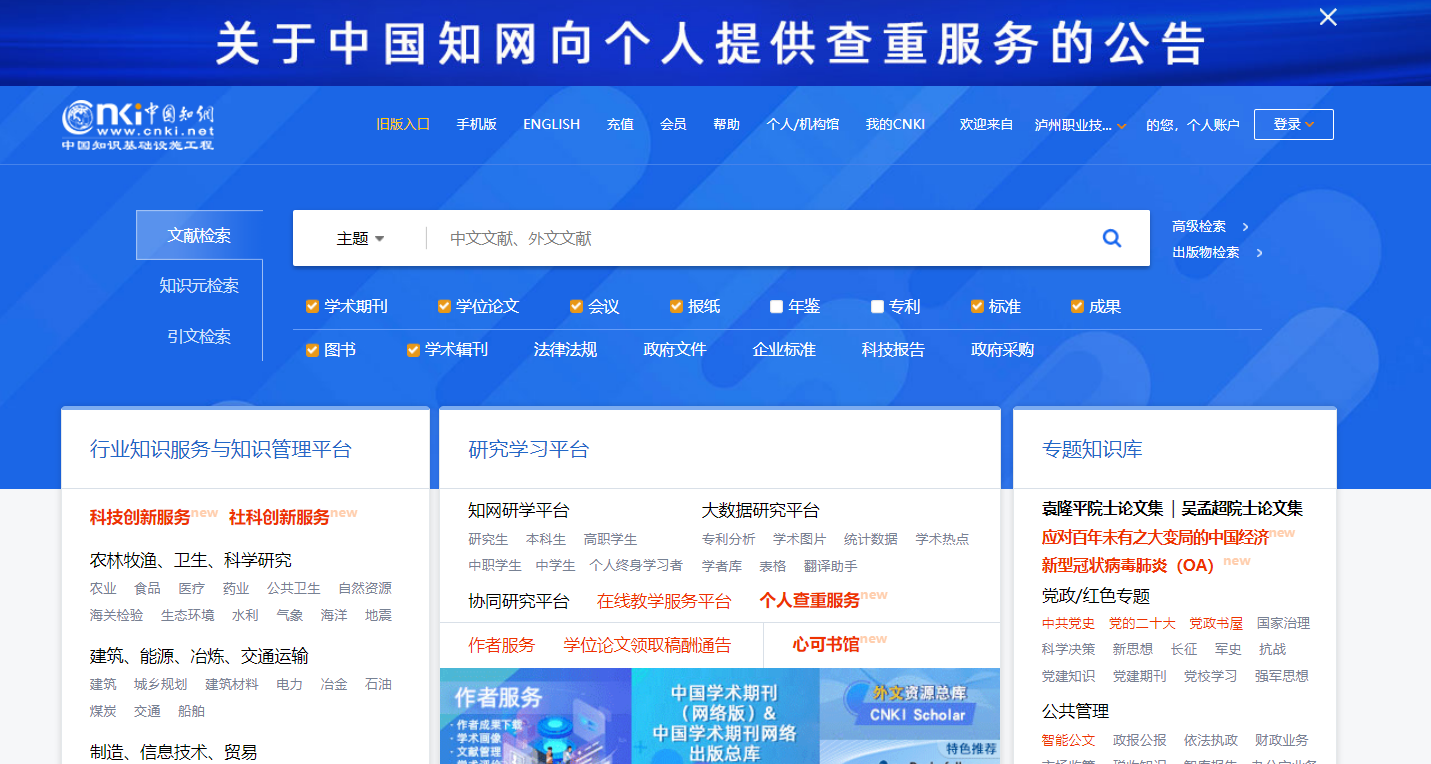Open 我的CNKI in the top menu
This screenshot has height=764, width=1431.
895,124
